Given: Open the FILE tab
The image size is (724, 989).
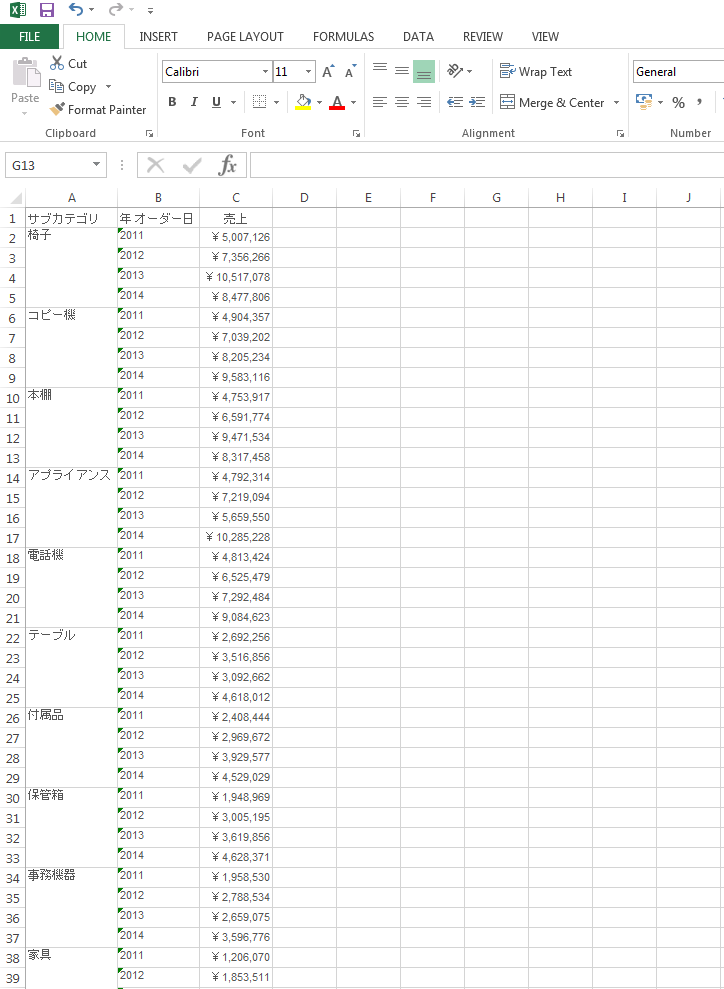Looking at the screenshot, I should point(30,37).
